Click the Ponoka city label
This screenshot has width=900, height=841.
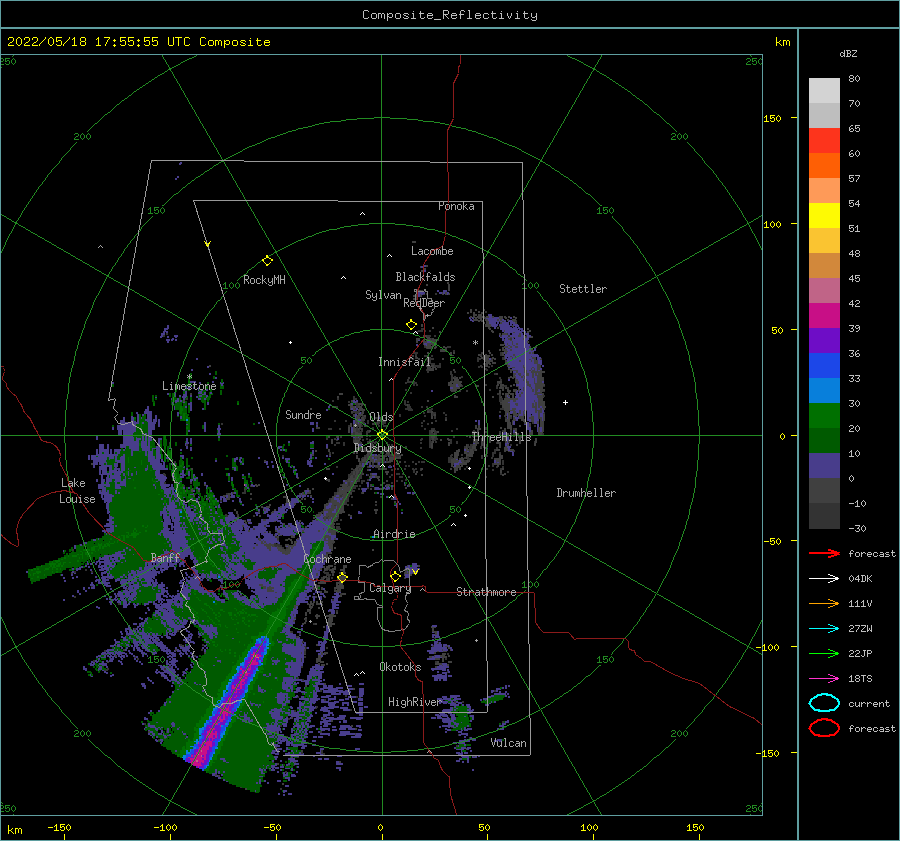pyautogui.click(x=456, y=206)
